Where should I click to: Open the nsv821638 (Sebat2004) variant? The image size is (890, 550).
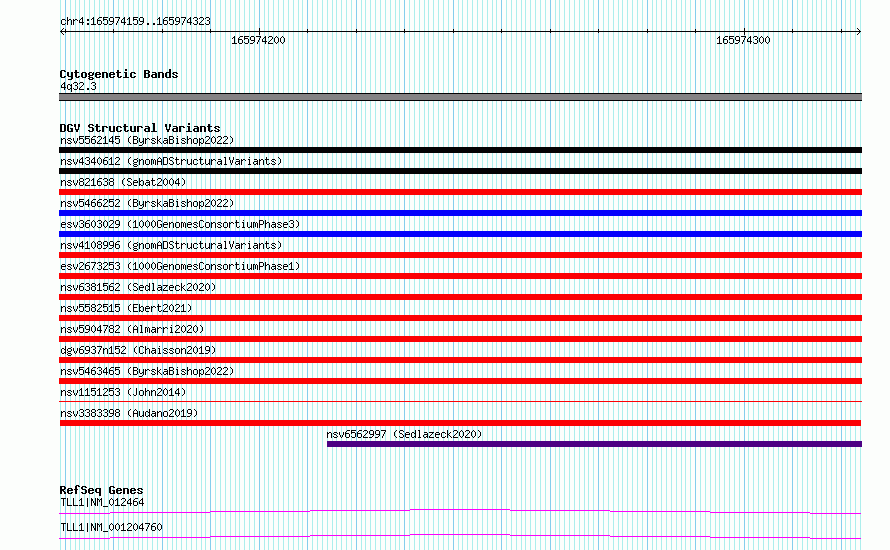tap(123, 182)
